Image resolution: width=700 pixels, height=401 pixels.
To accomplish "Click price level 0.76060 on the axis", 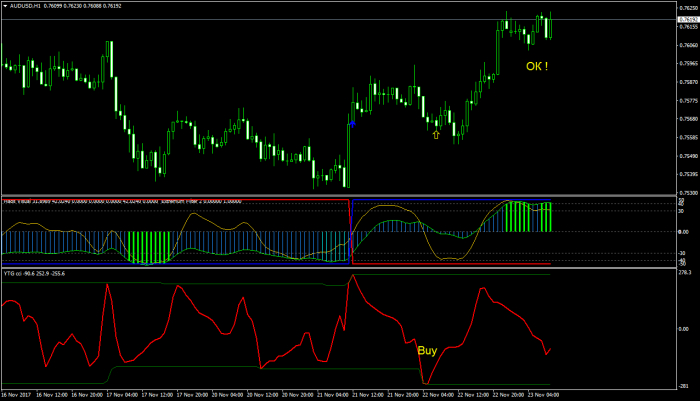I will tap(689, 45).
